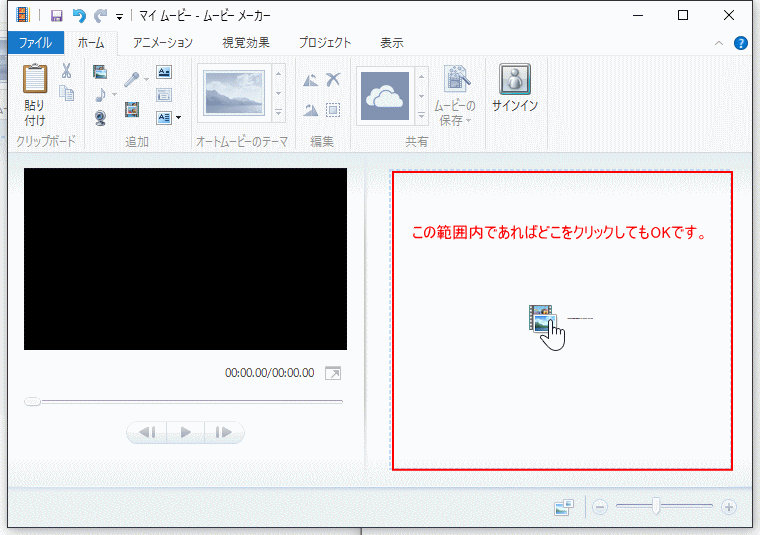This screenshot has height=535, width=760.
Task: Click the Movie Maker app icon in title bar
Action: point(23,15)
